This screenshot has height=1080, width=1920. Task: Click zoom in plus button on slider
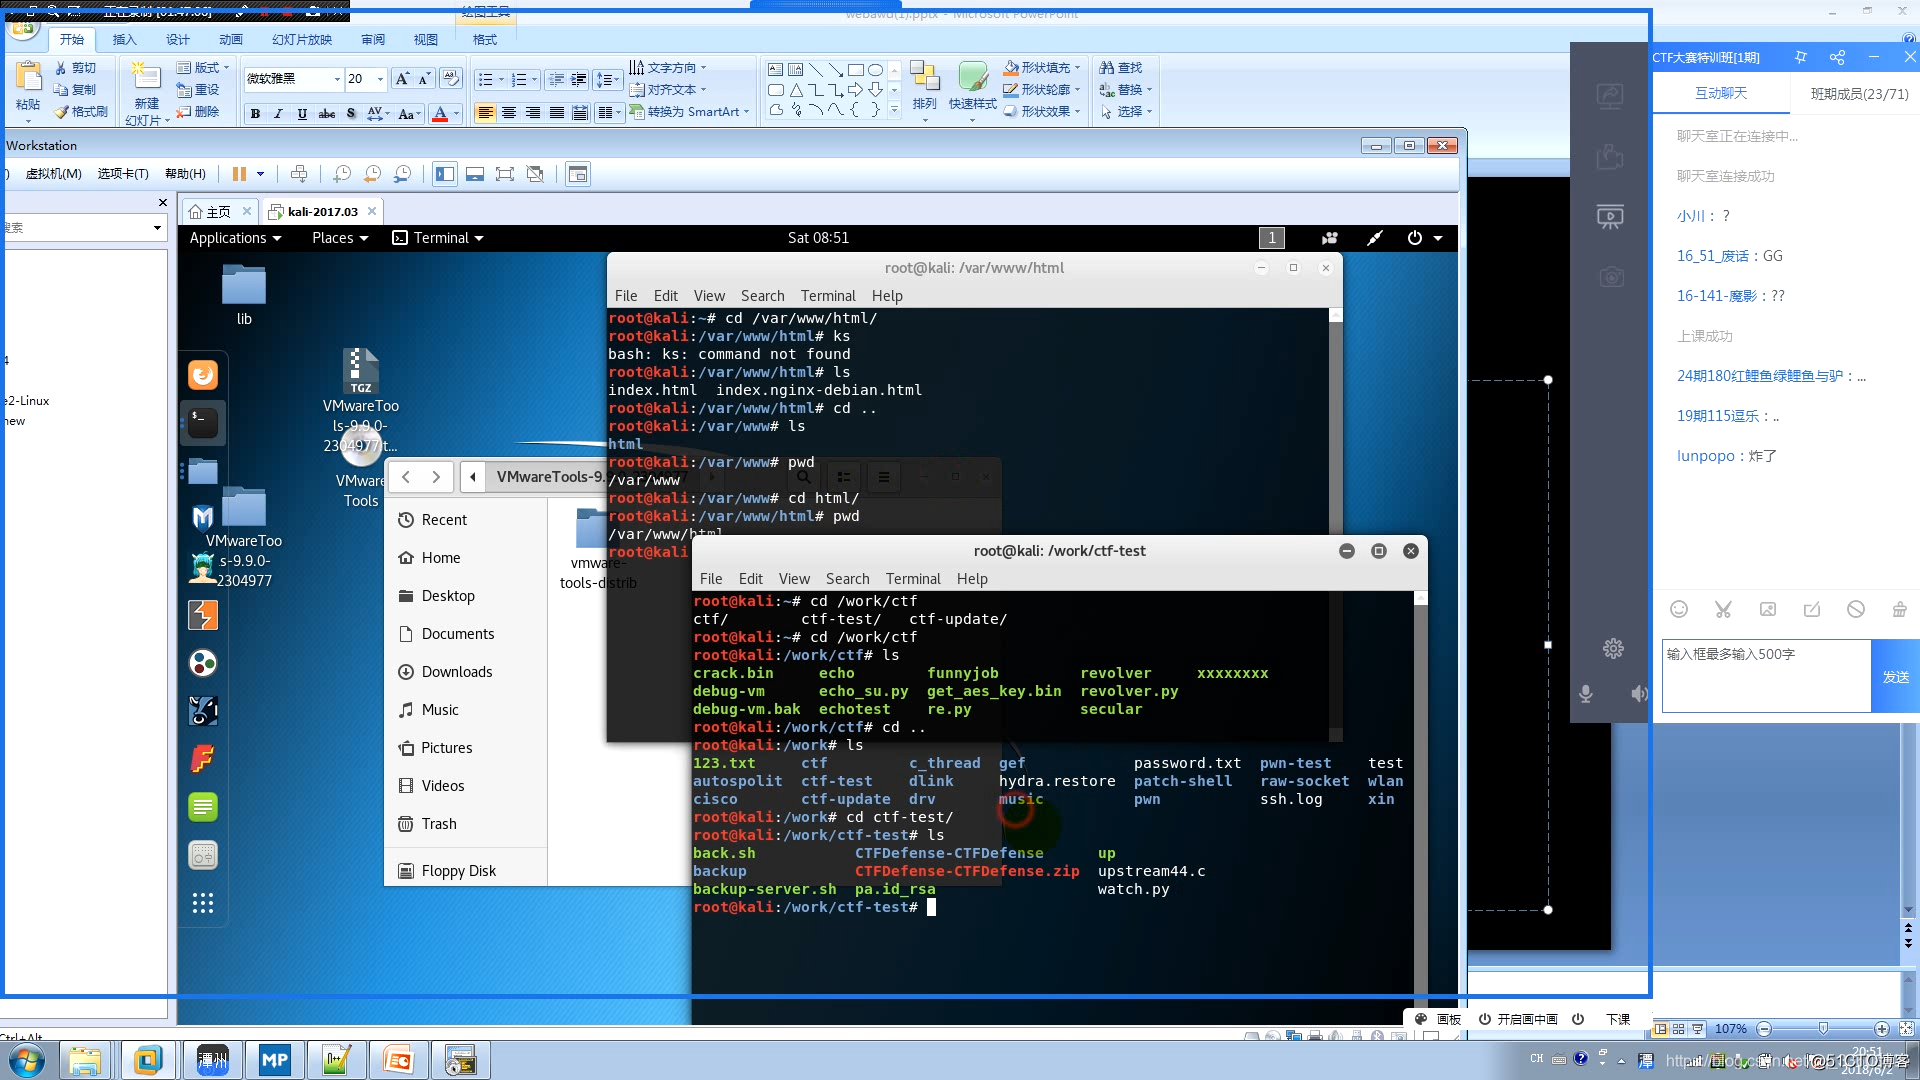[1882, 1029]
